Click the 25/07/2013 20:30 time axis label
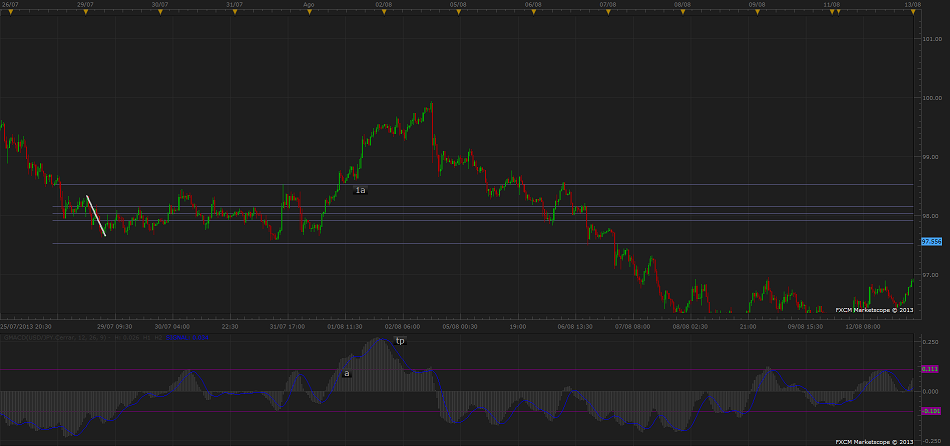Screen dimensions: 950x446 tap(27, 326)
